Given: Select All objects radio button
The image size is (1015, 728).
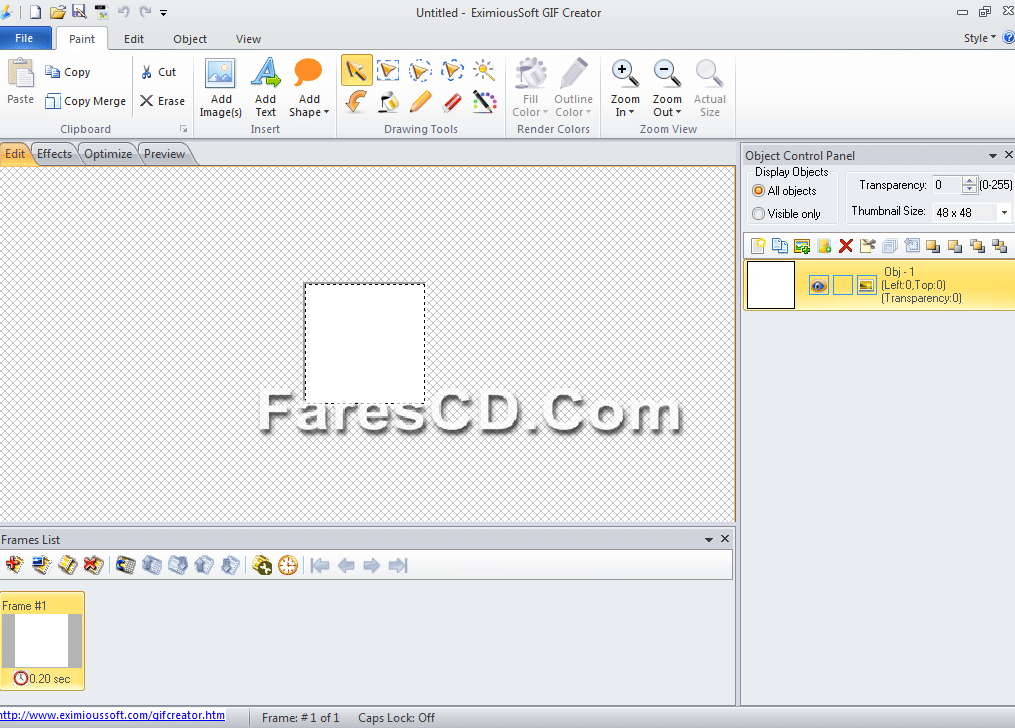Looking at the screenshot, I should pos(759,191).
